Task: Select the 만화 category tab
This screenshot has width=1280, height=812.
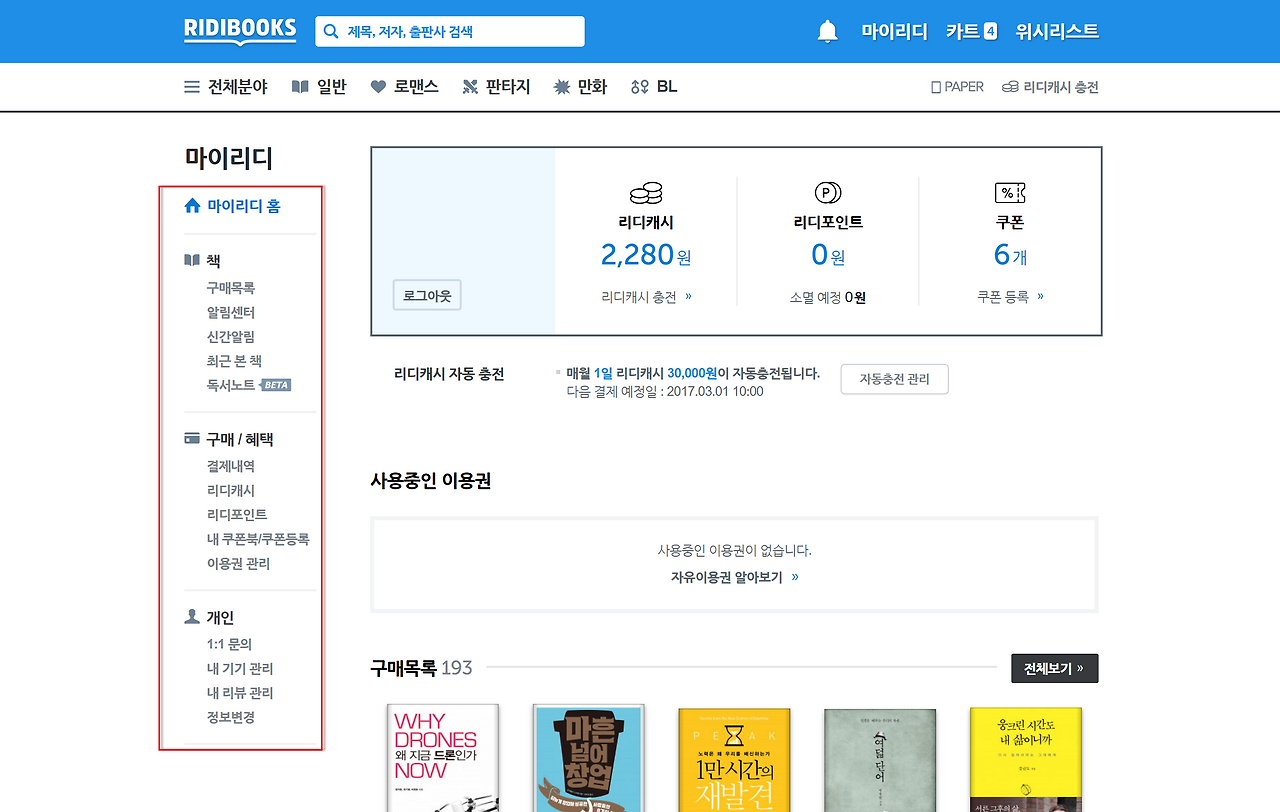Action: 580,87
